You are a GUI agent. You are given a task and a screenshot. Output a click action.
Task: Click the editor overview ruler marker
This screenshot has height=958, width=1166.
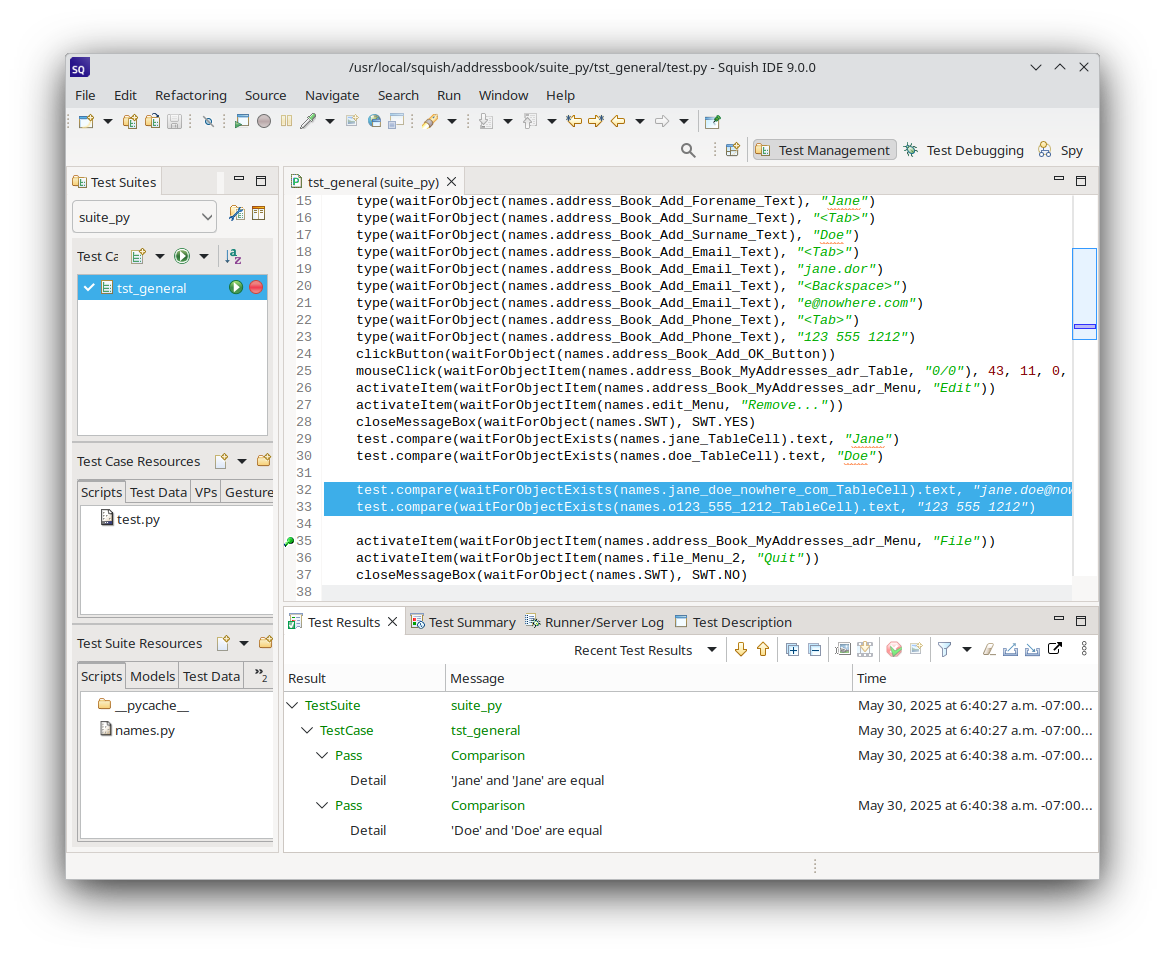point(1084,326)
